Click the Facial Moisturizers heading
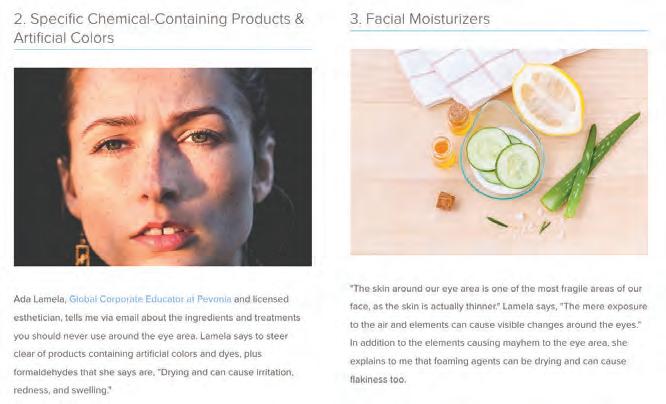Screen dimensions: 666x404 pos(420,19)
